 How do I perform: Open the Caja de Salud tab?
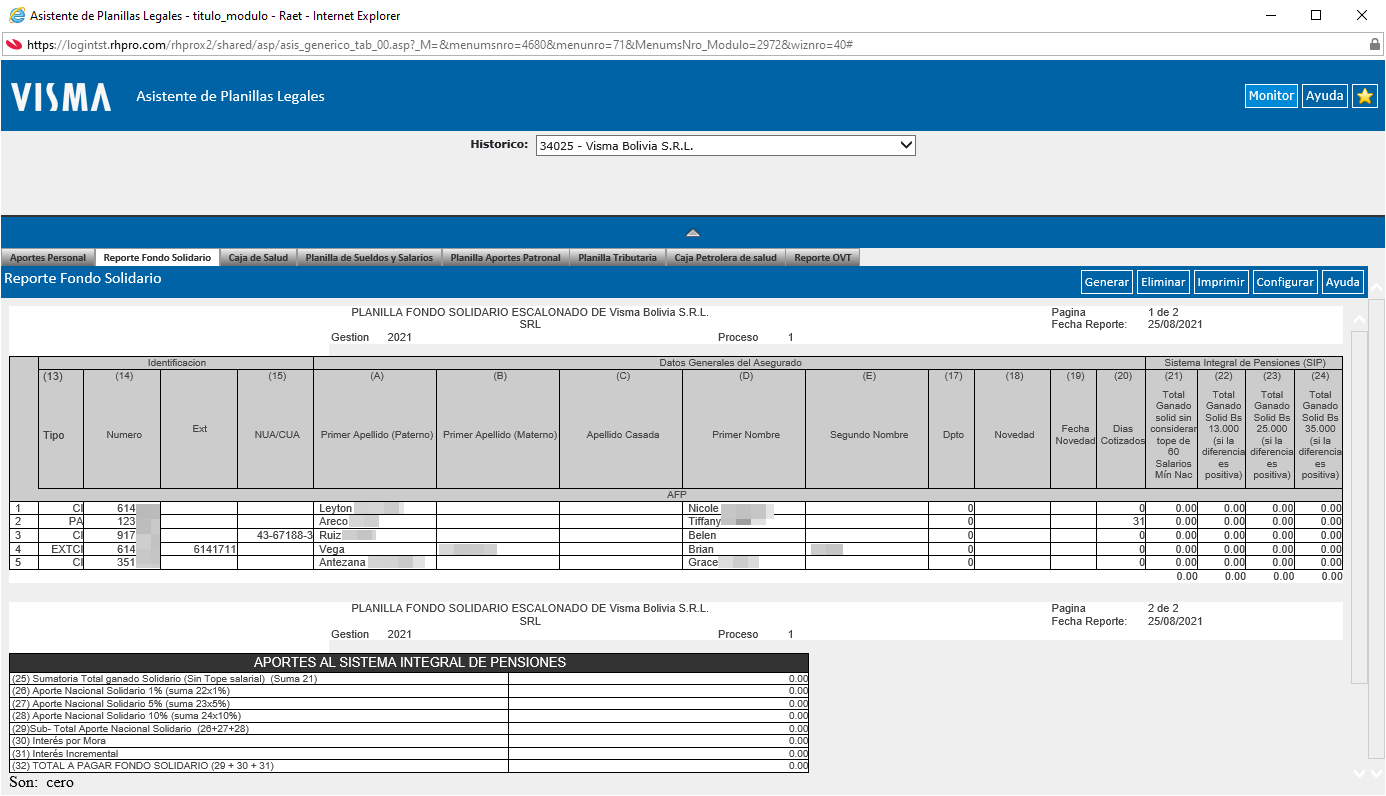[258, 258]
